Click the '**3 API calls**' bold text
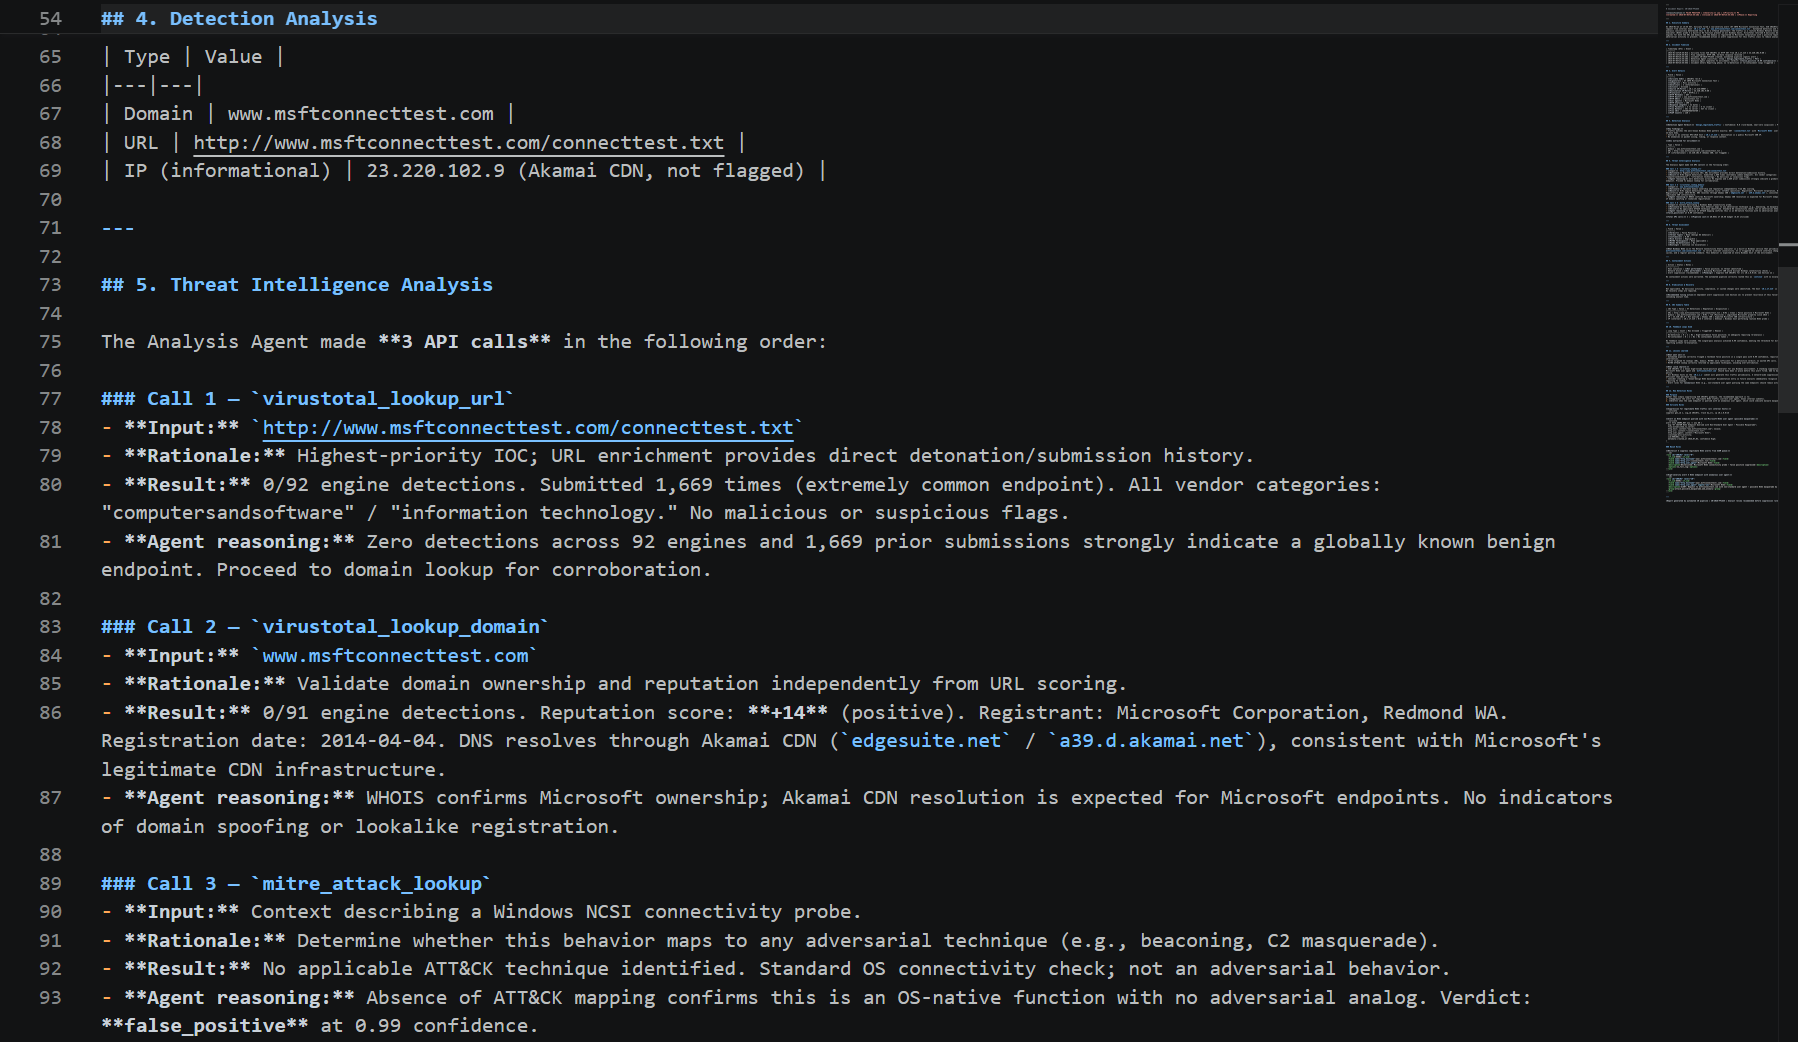 pos(464,342)
